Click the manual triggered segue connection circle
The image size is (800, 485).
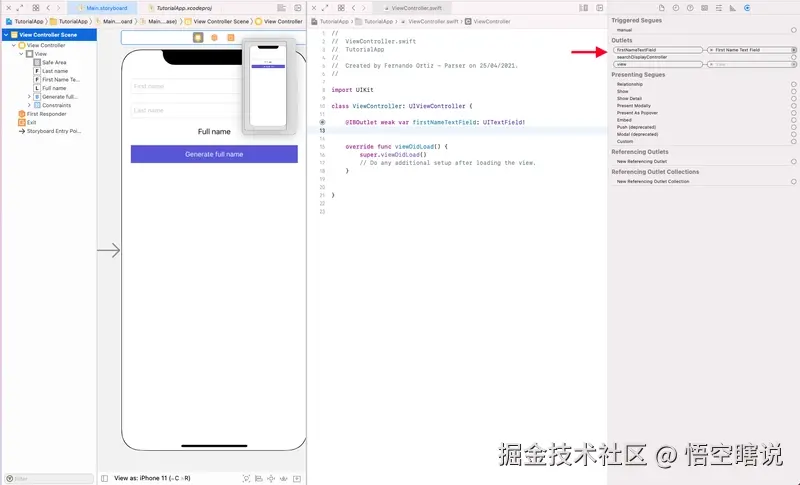pos(794,30)
